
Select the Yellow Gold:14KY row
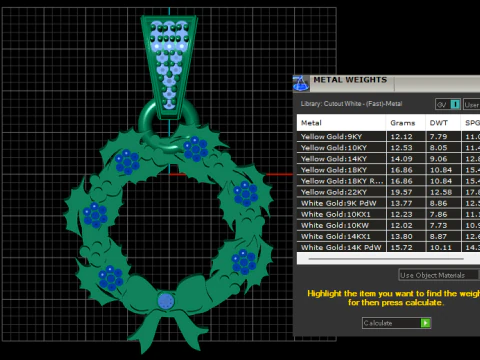pyautogui.click(x=388, y=159)
